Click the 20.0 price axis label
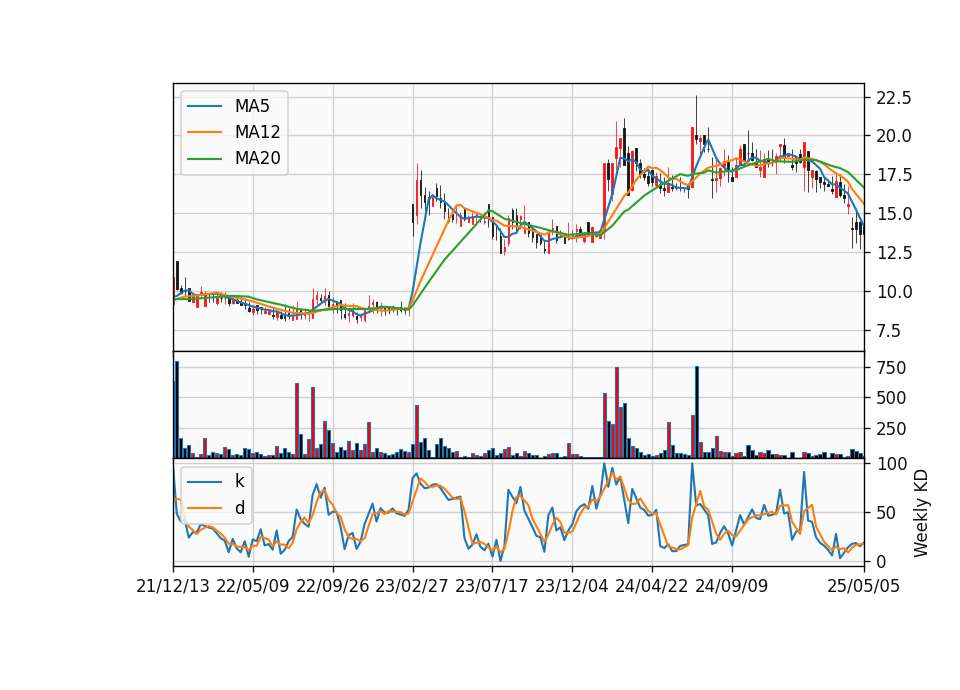This screenshot has width=960, height=690. point(894,136)
